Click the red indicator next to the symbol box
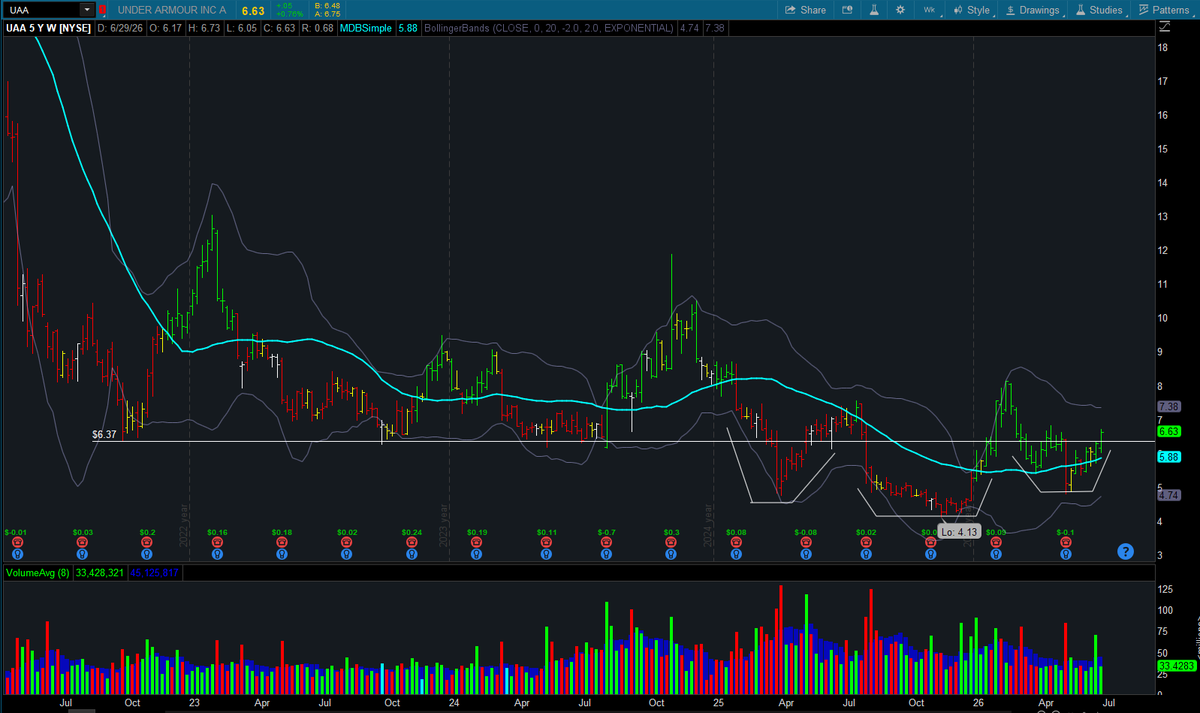Image resolution: width=1200 pixels, height=713 pixels. pyautogui.click(x=102, y=10)
